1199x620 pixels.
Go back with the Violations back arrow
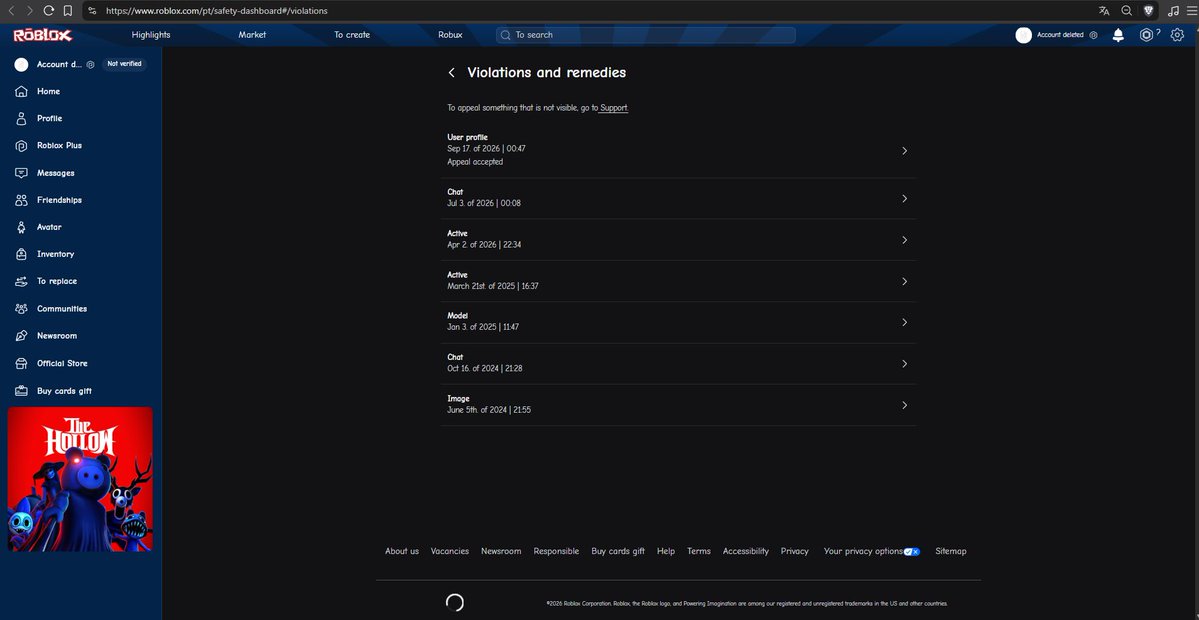click(451, 73)
